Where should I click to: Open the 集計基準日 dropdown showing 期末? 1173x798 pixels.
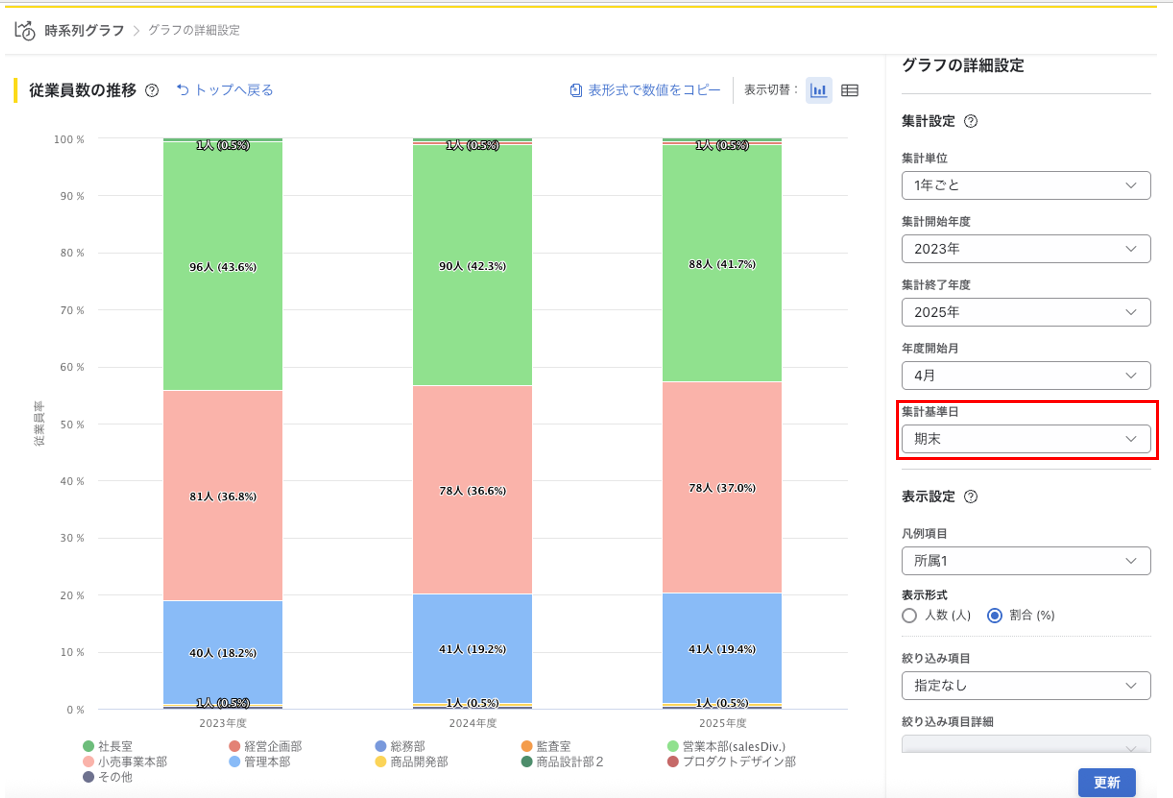(x=1026, y=439)
